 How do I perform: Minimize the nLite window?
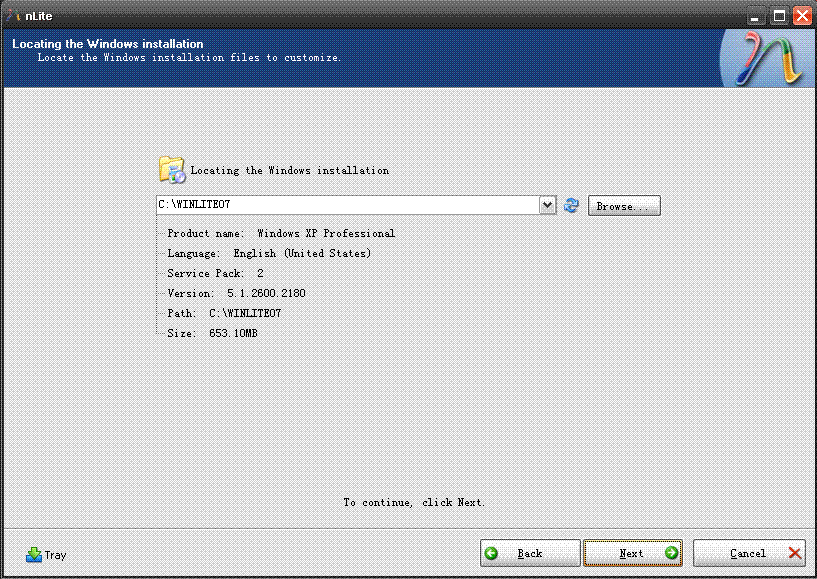(x=755, y=16)
